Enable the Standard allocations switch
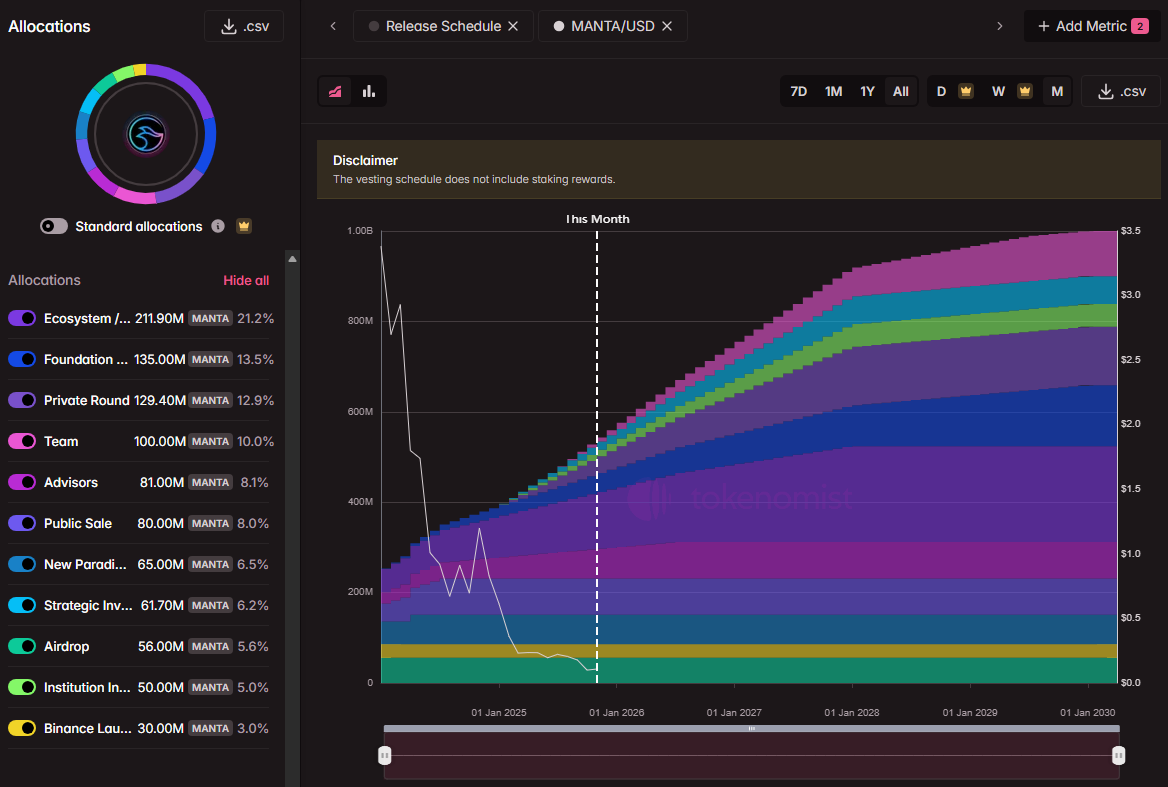Image resolution: width=1168 pixels, height=787 pixels. [54, 226]
